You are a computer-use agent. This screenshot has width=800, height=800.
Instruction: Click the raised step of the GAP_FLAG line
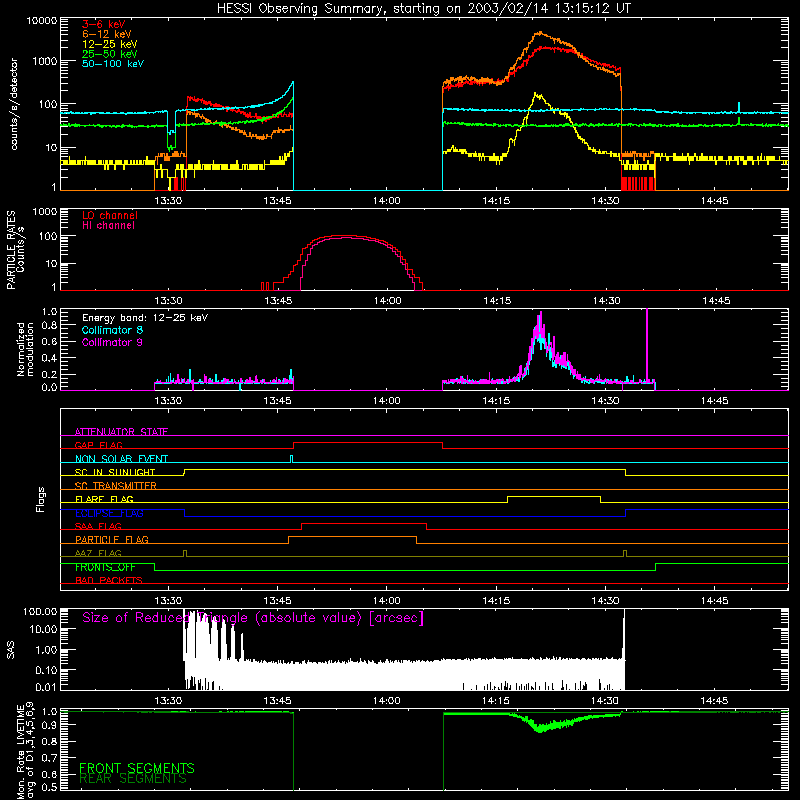point(368,443)
